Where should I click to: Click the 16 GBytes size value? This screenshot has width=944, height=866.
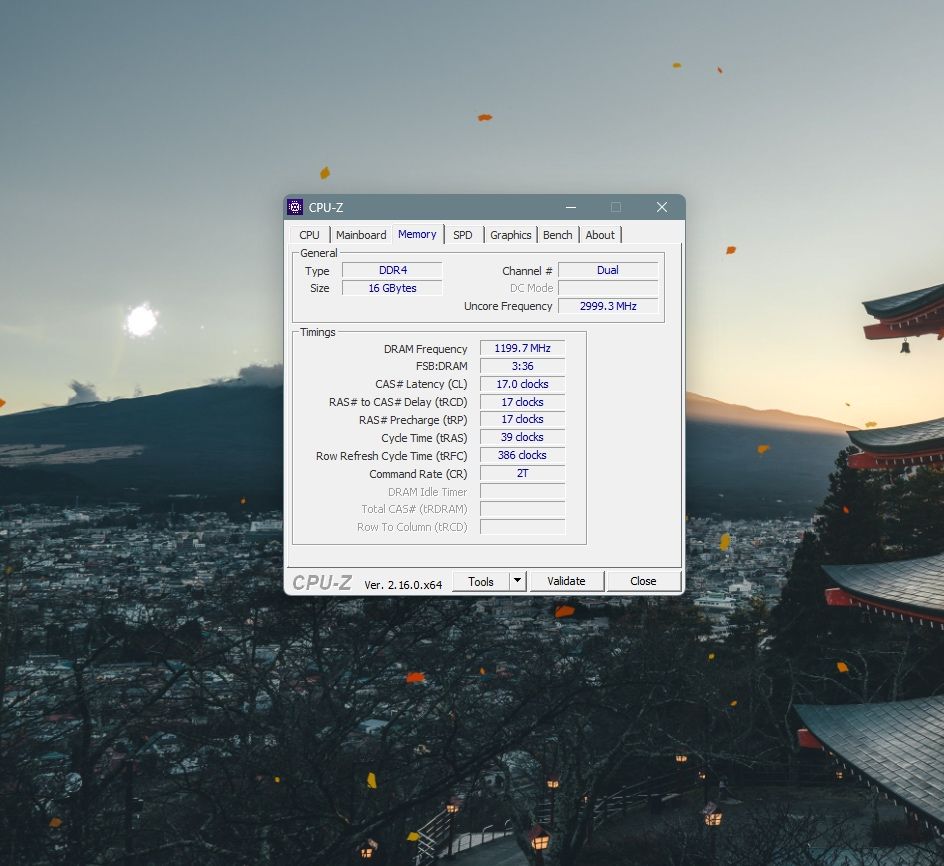[x=393, y=288]
